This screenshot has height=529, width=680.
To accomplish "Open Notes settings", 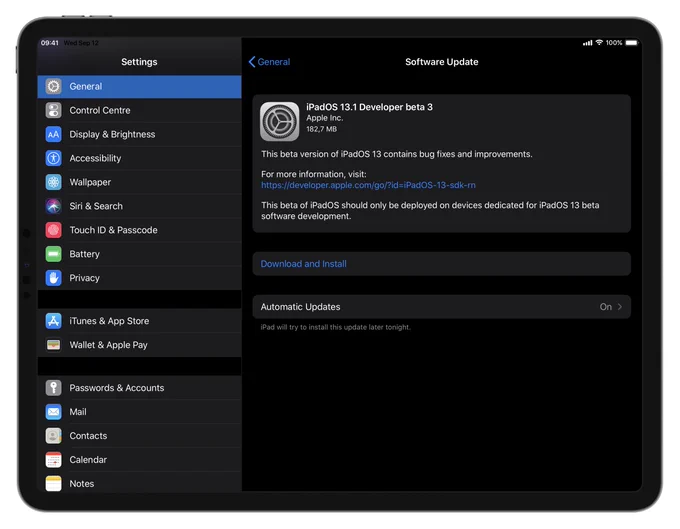I will [140, 483].
